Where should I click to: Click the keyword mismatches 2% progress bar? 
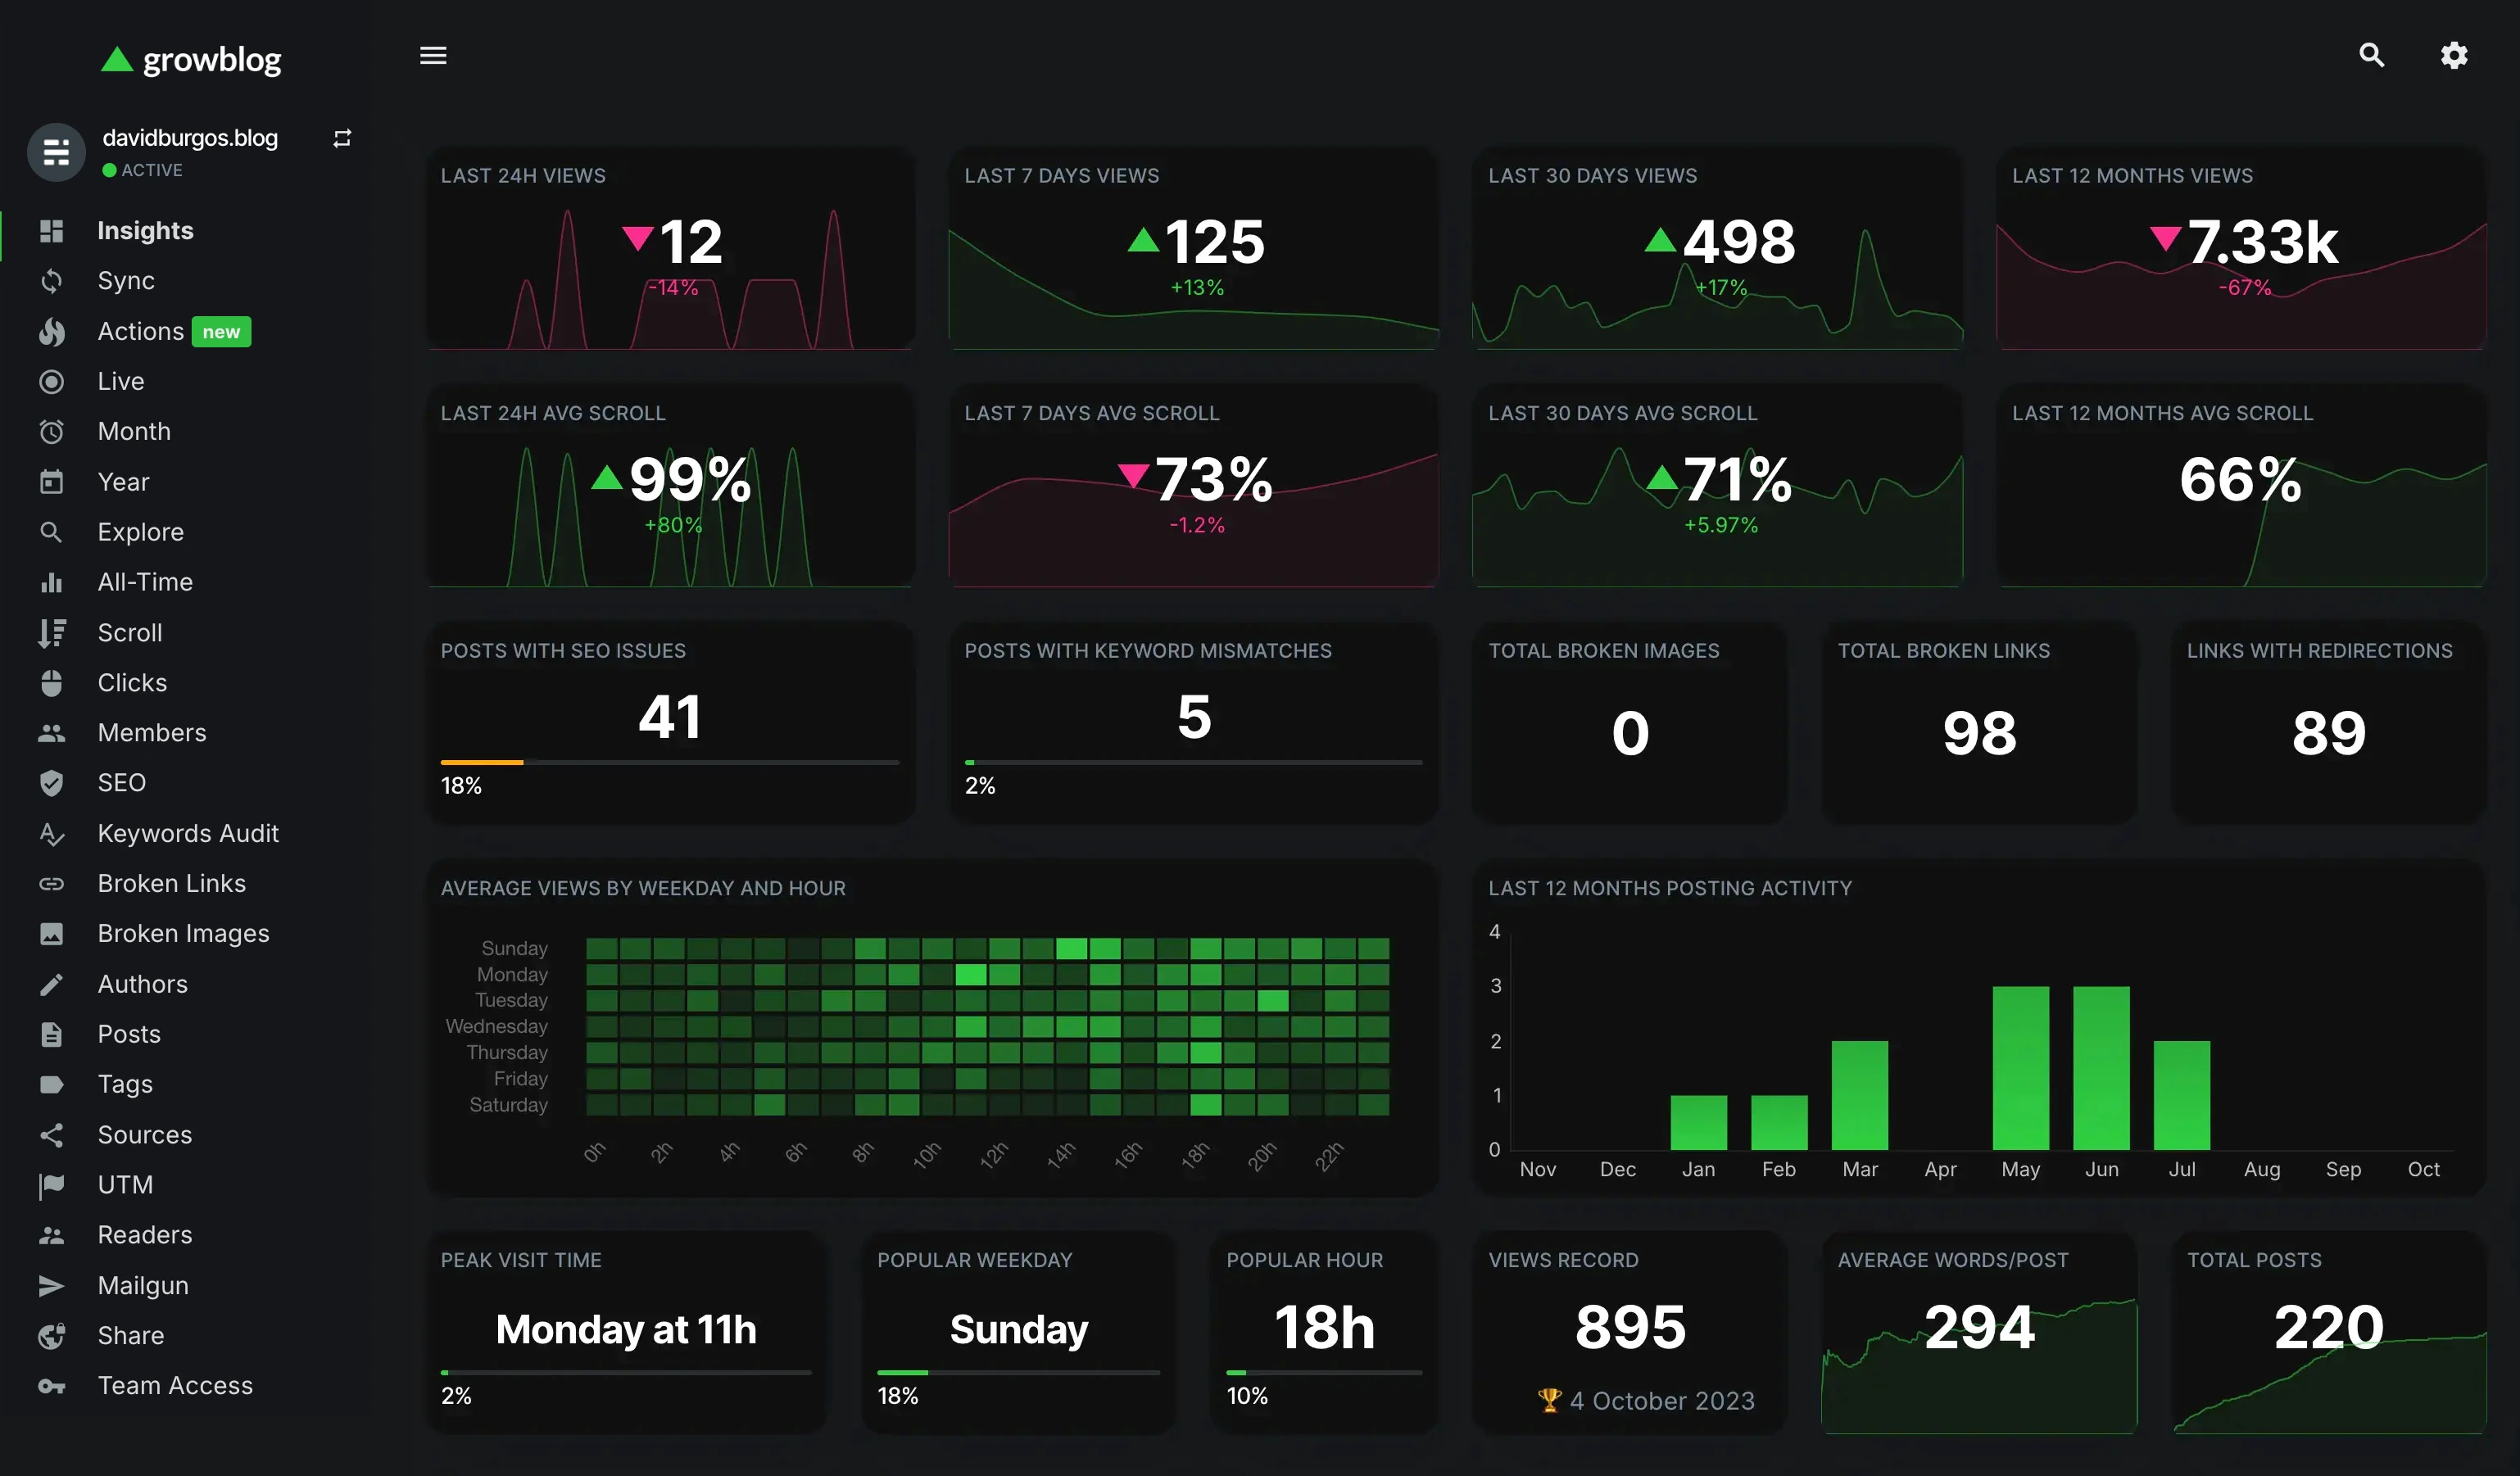[1194, 762]
